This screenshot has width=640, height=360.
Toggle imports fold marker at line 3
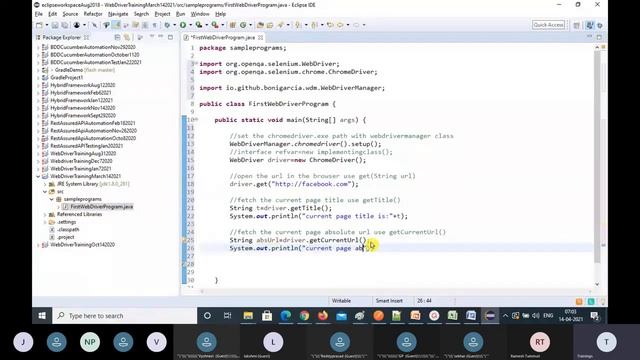coord(196,64)
